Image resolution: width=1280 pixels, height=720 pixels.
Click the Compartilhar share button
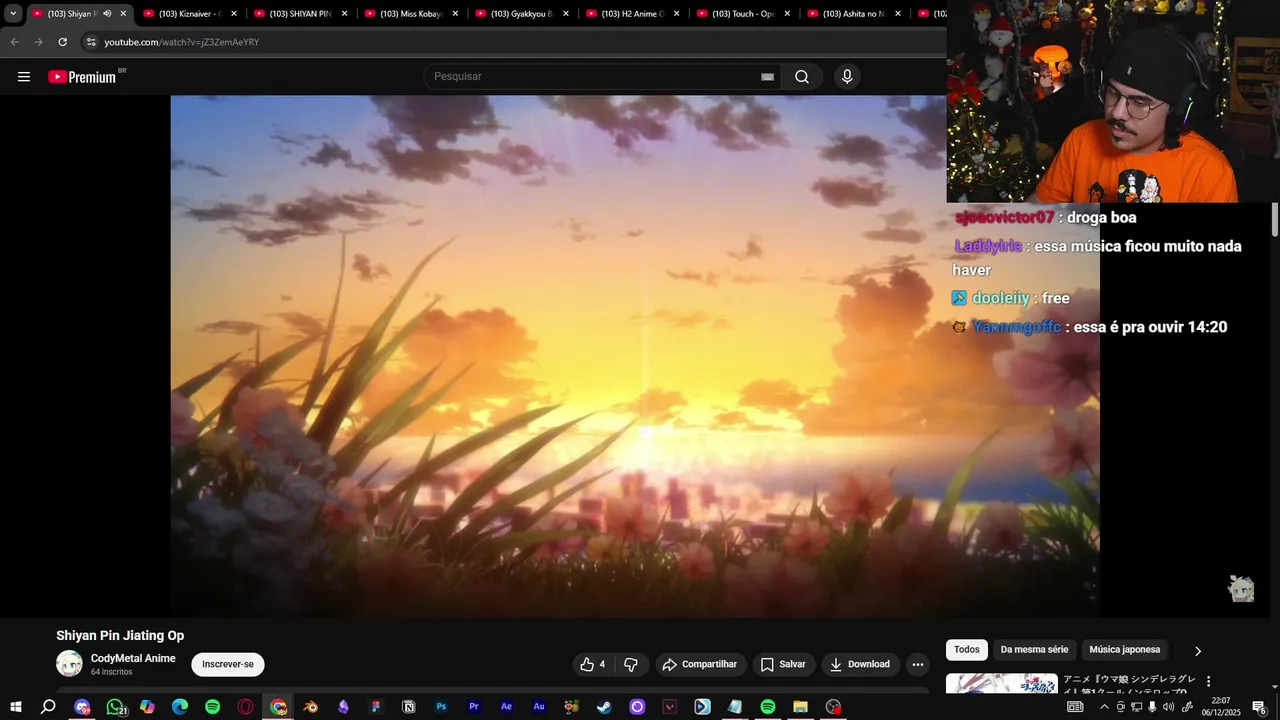click(700, 664)
